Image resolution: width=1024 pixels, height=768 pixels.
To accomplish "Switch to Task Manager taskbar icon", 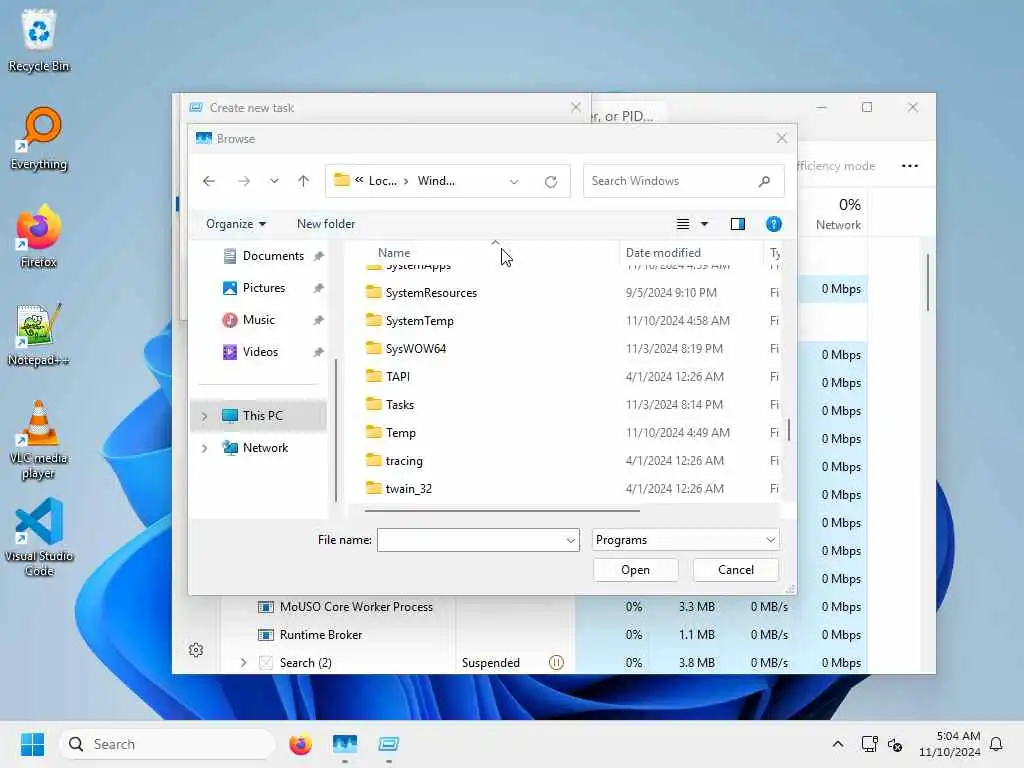I will [x=345, y=744].
